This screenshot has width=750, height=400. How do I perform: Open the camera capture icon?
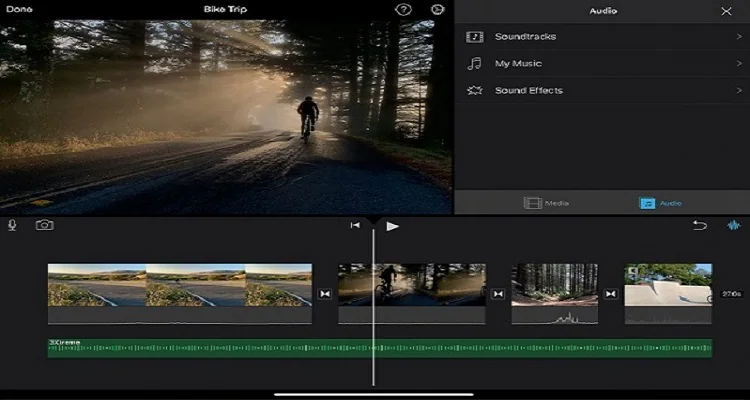click(x=44, y=225)
